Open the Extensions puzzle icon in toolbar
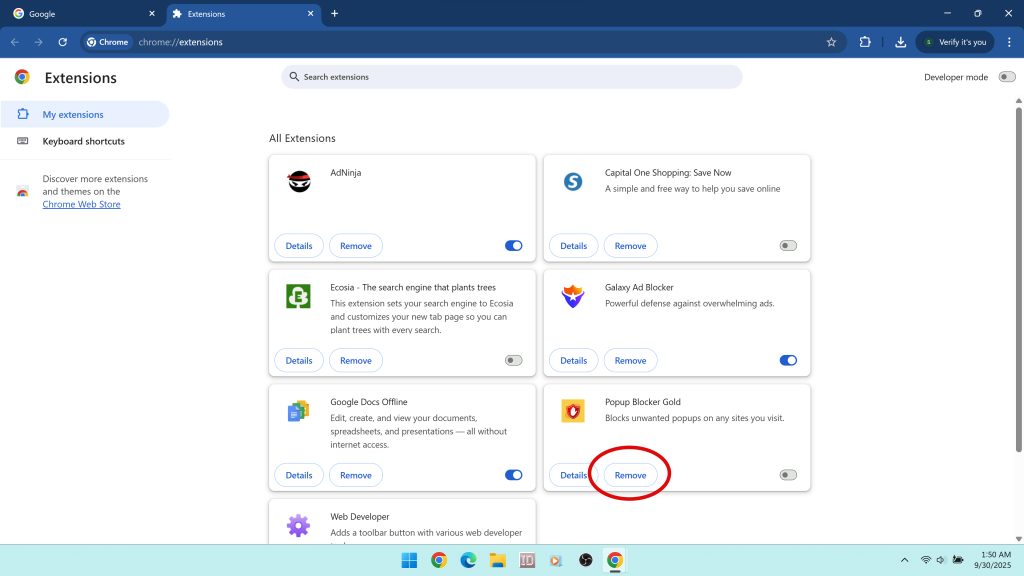This screenshot has height=576, width=1024. click(865, 42)
